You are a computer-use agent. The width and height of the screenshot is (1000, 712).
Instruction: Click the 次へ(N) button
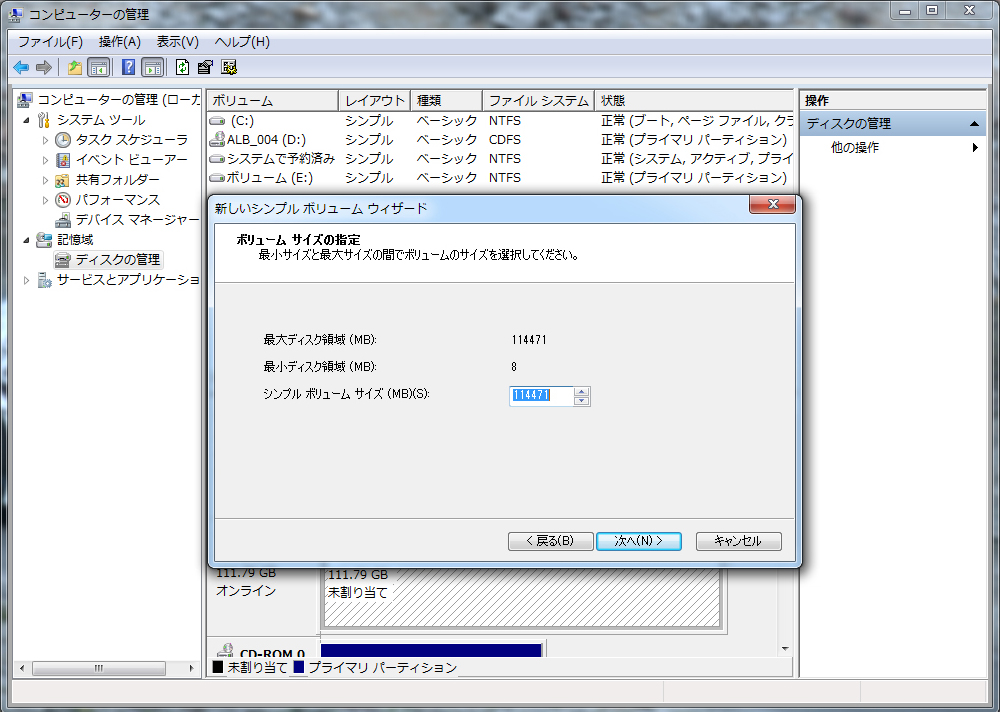[x=638, y=541]
